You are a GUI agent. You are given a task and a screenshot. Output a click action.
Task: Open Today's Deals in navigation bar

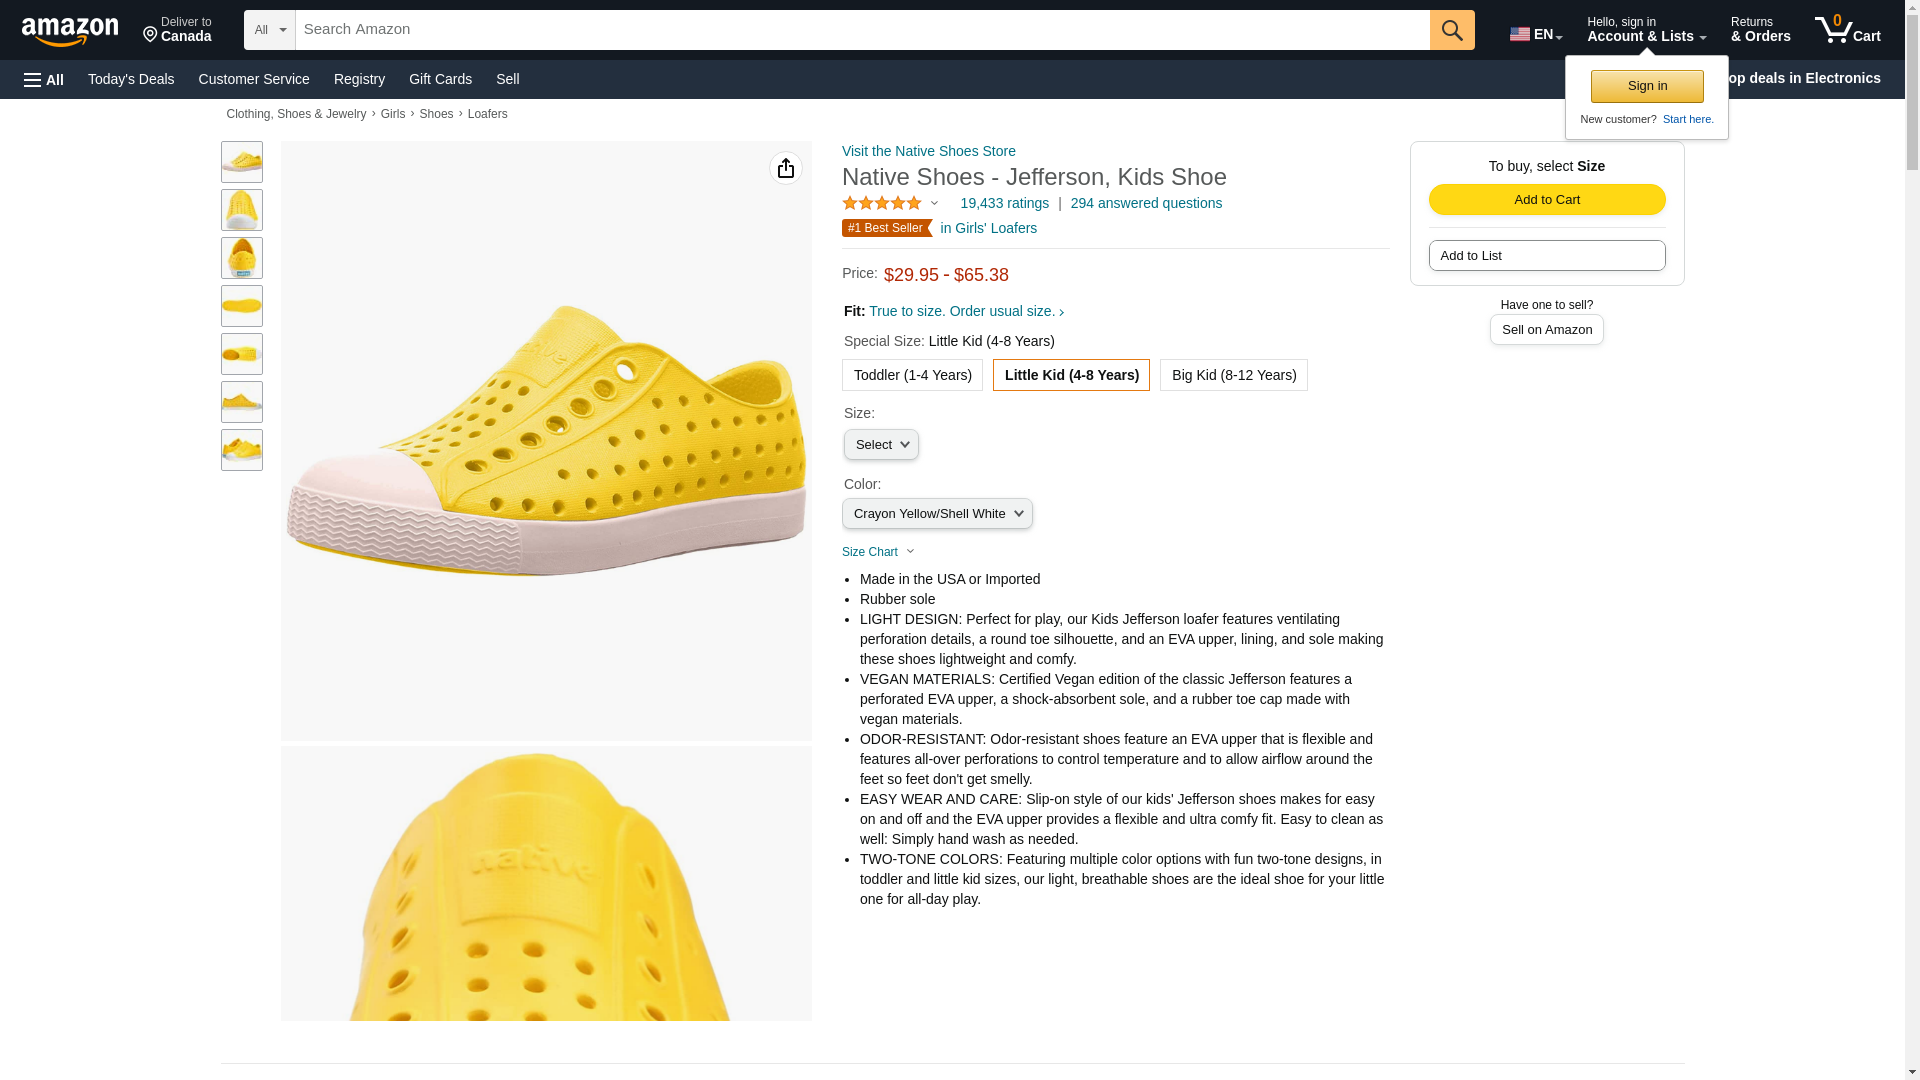point(131,79)
